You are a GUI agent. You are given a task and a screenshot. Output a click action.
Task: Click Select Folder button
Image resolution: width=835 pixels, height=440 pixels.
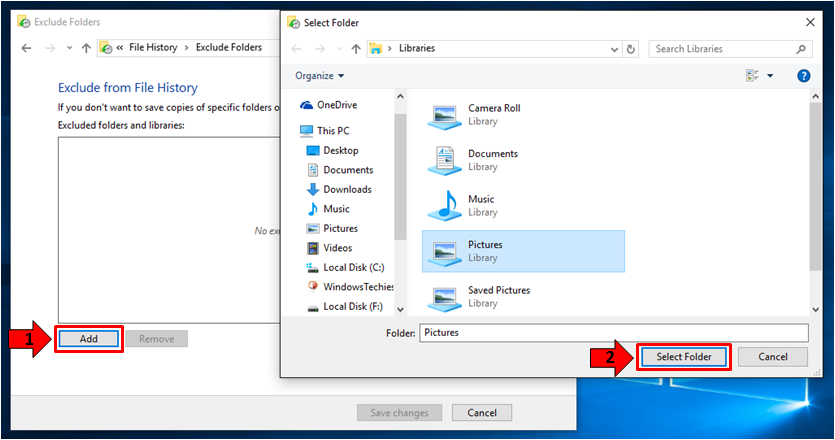point(684,357)
